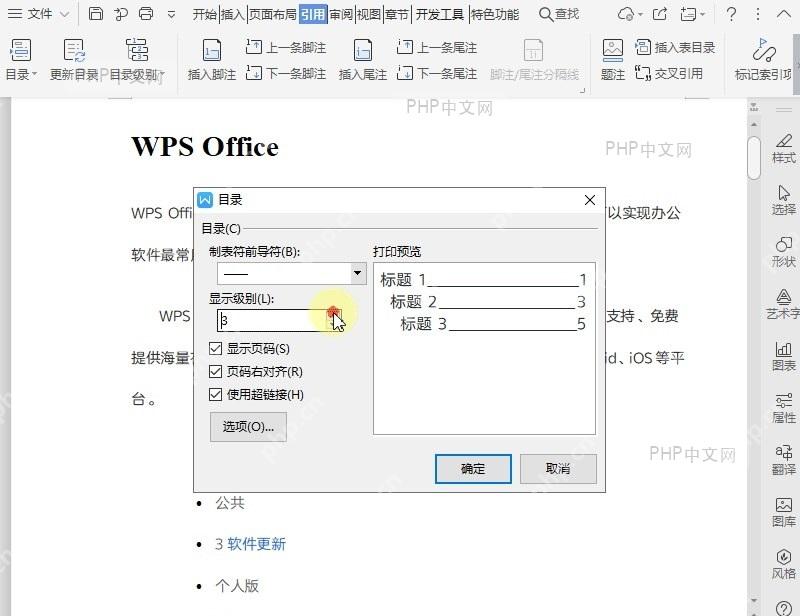Open the 特色功能 tab
800x616 pixels.
(x=494, y=14)
